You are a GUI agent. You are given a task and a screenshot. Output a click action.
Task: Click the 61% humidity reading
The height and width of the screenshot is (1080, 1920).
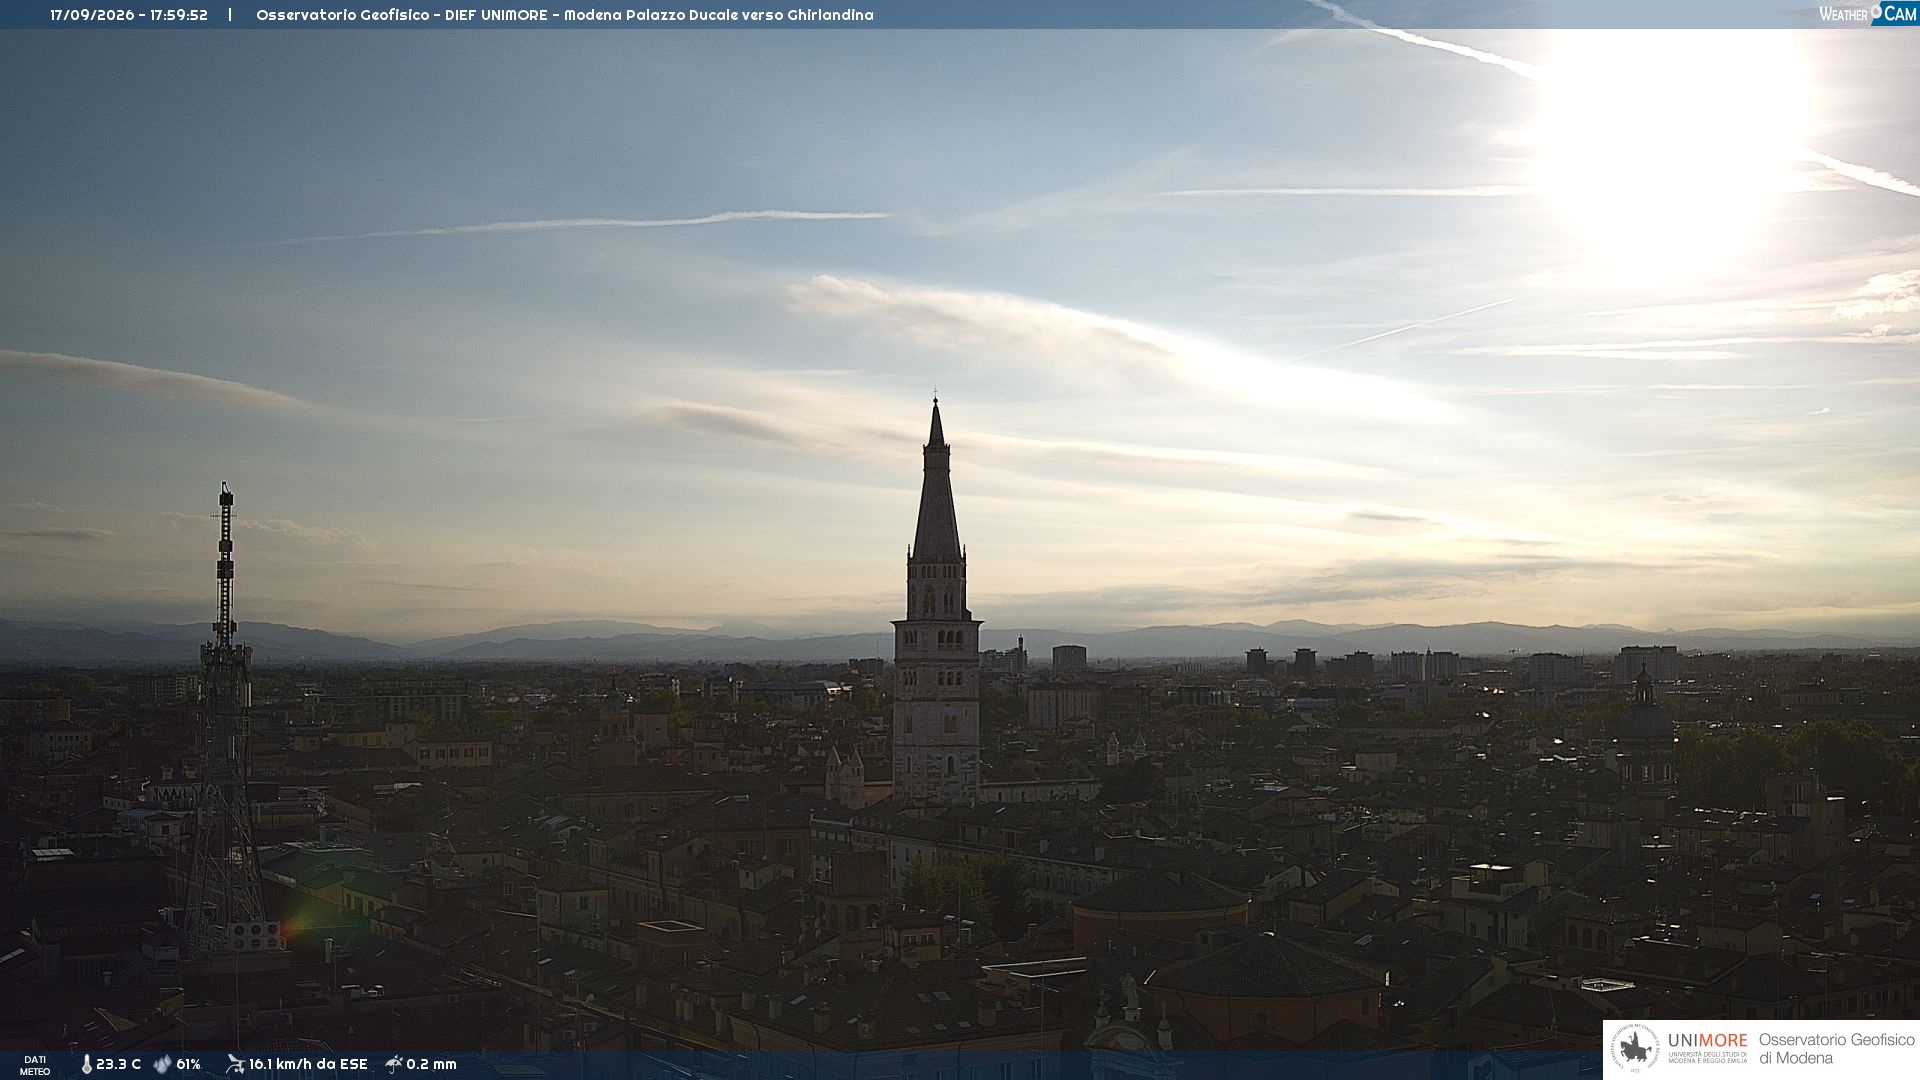[189, 1065]
